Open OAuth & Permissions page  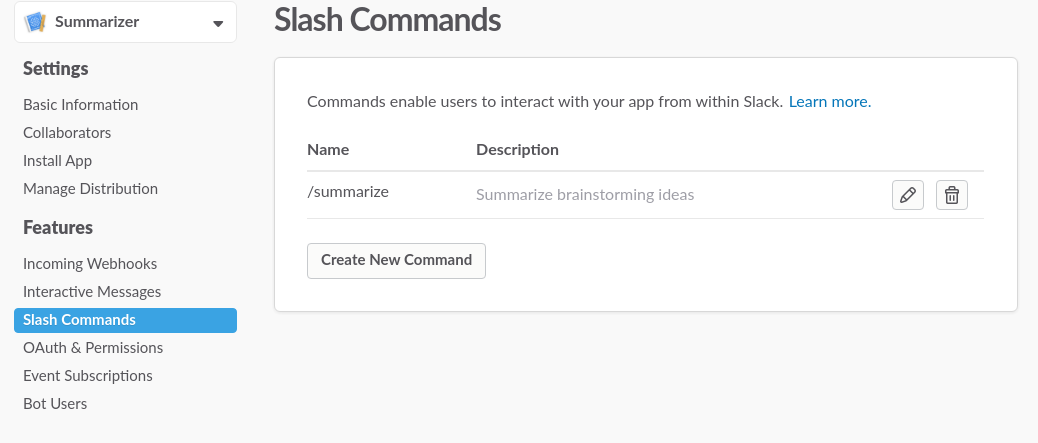pyautogui.click(x=93, y=348)
